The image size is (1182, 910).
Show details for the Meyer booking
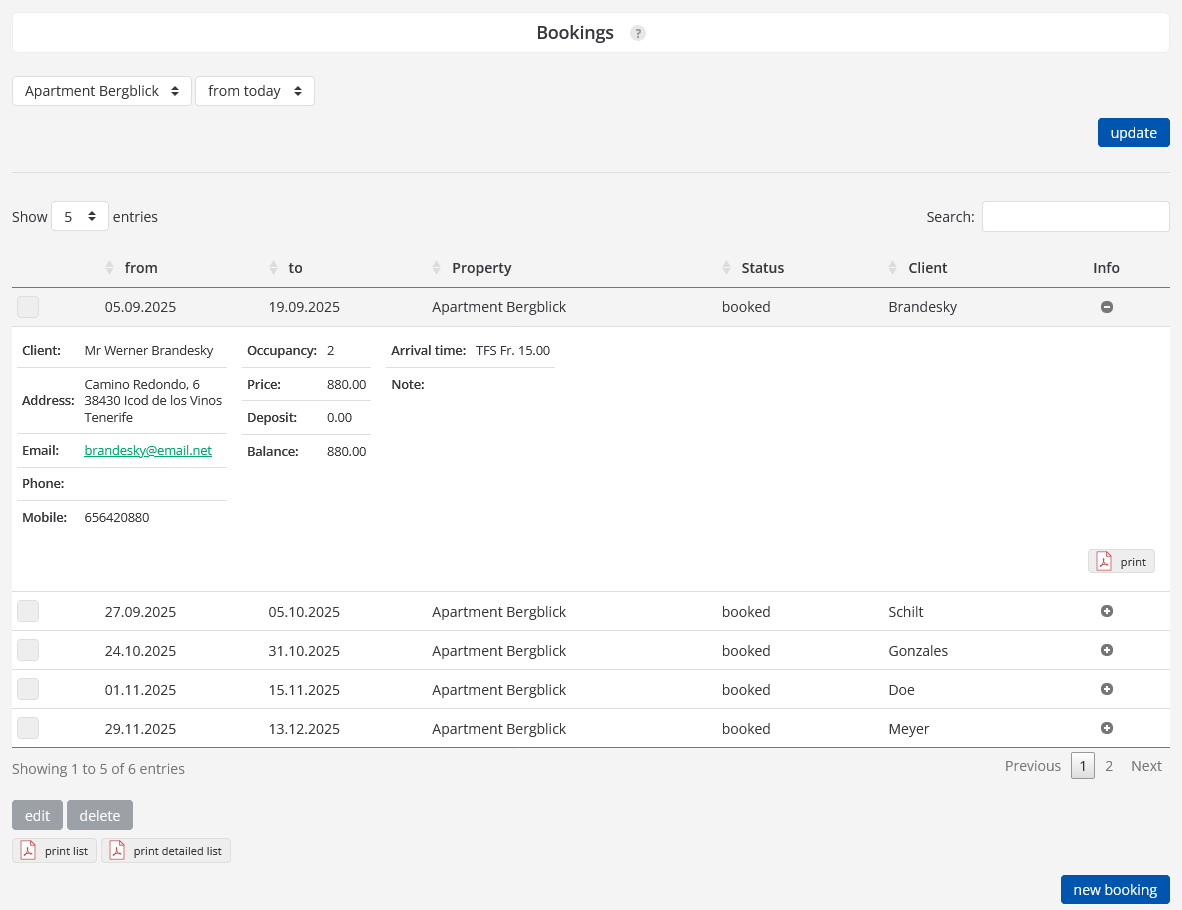1106,728
